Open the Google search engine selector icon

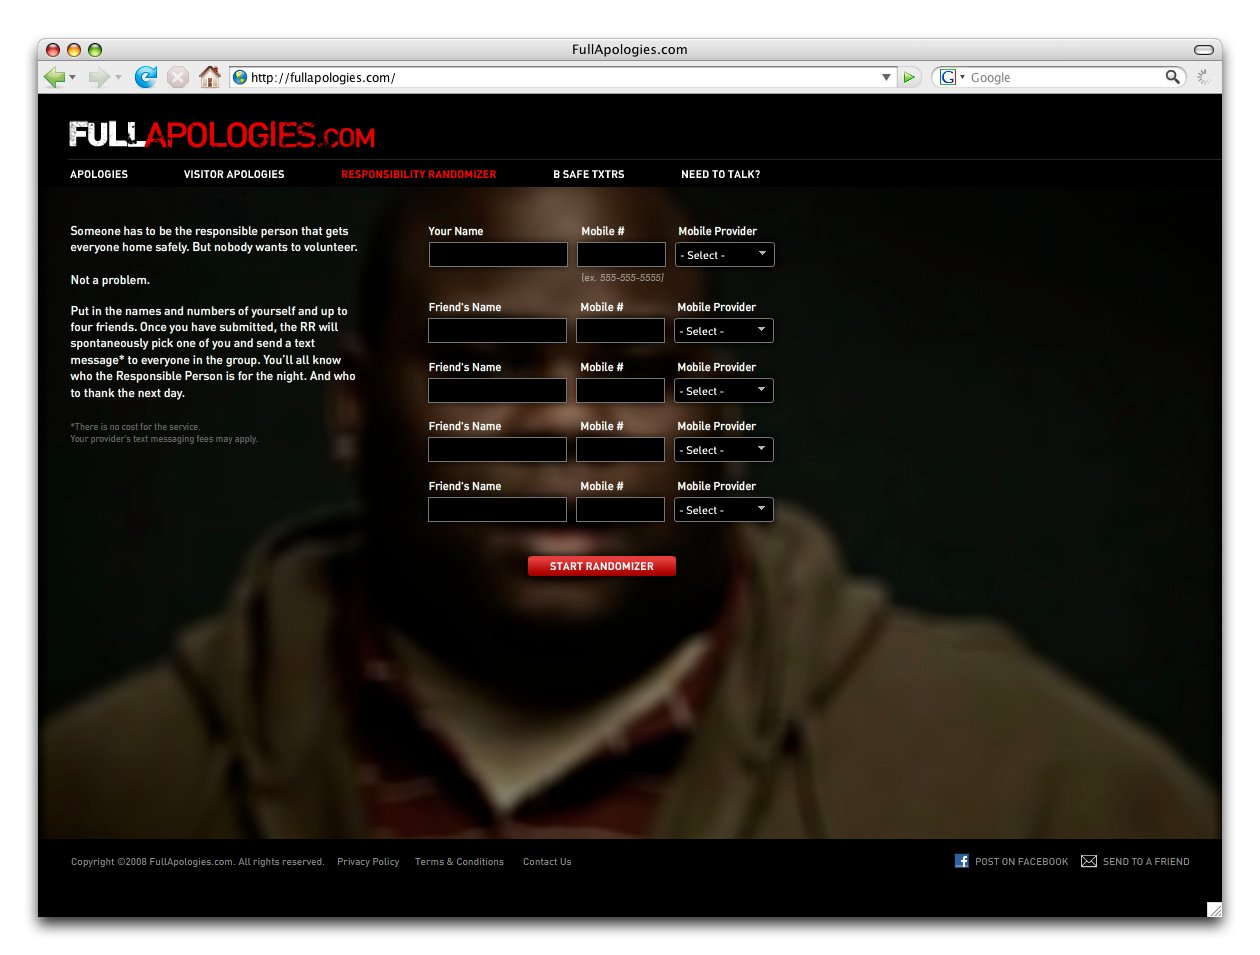(x=949, y=77)
